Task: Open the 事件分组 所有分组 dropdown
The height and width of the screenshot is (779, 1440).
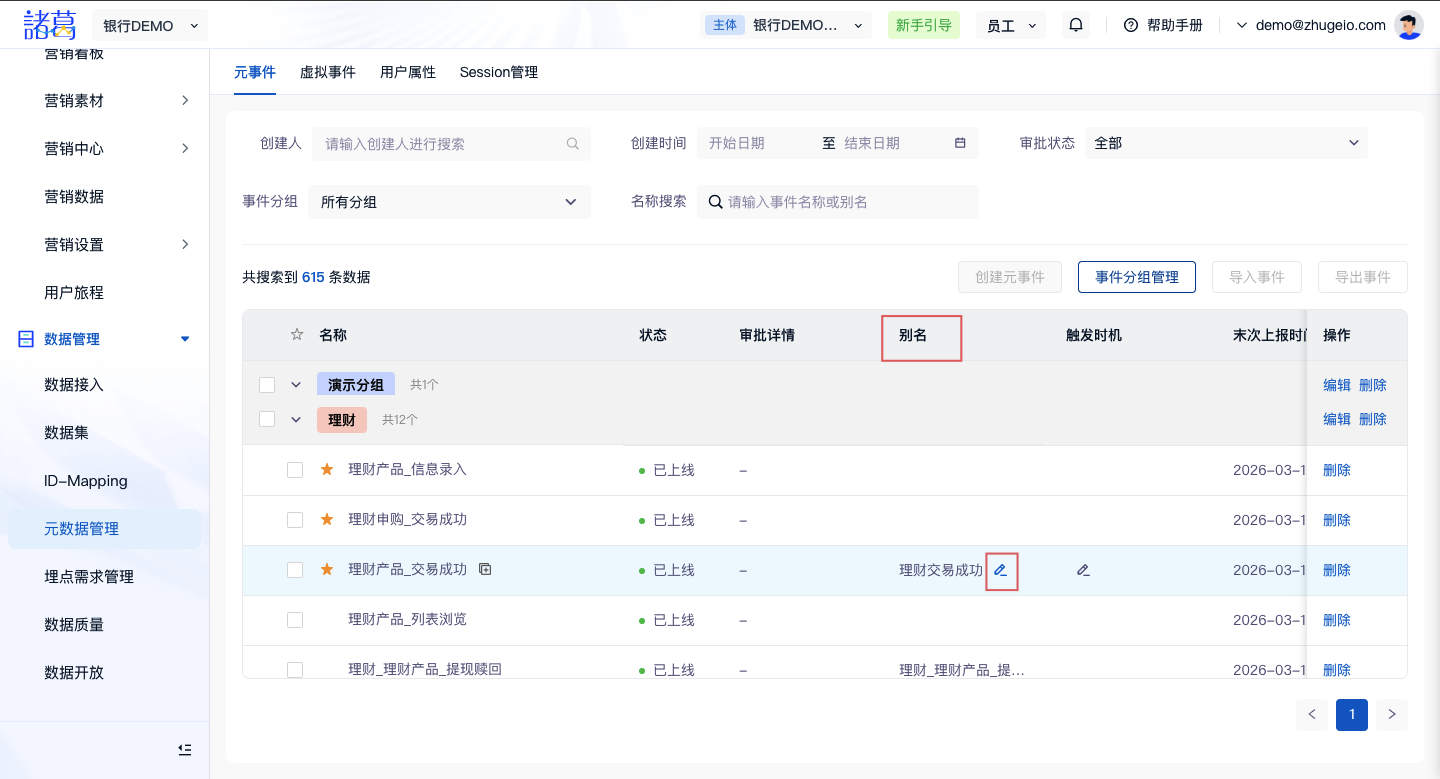Action: pos(449,202)
